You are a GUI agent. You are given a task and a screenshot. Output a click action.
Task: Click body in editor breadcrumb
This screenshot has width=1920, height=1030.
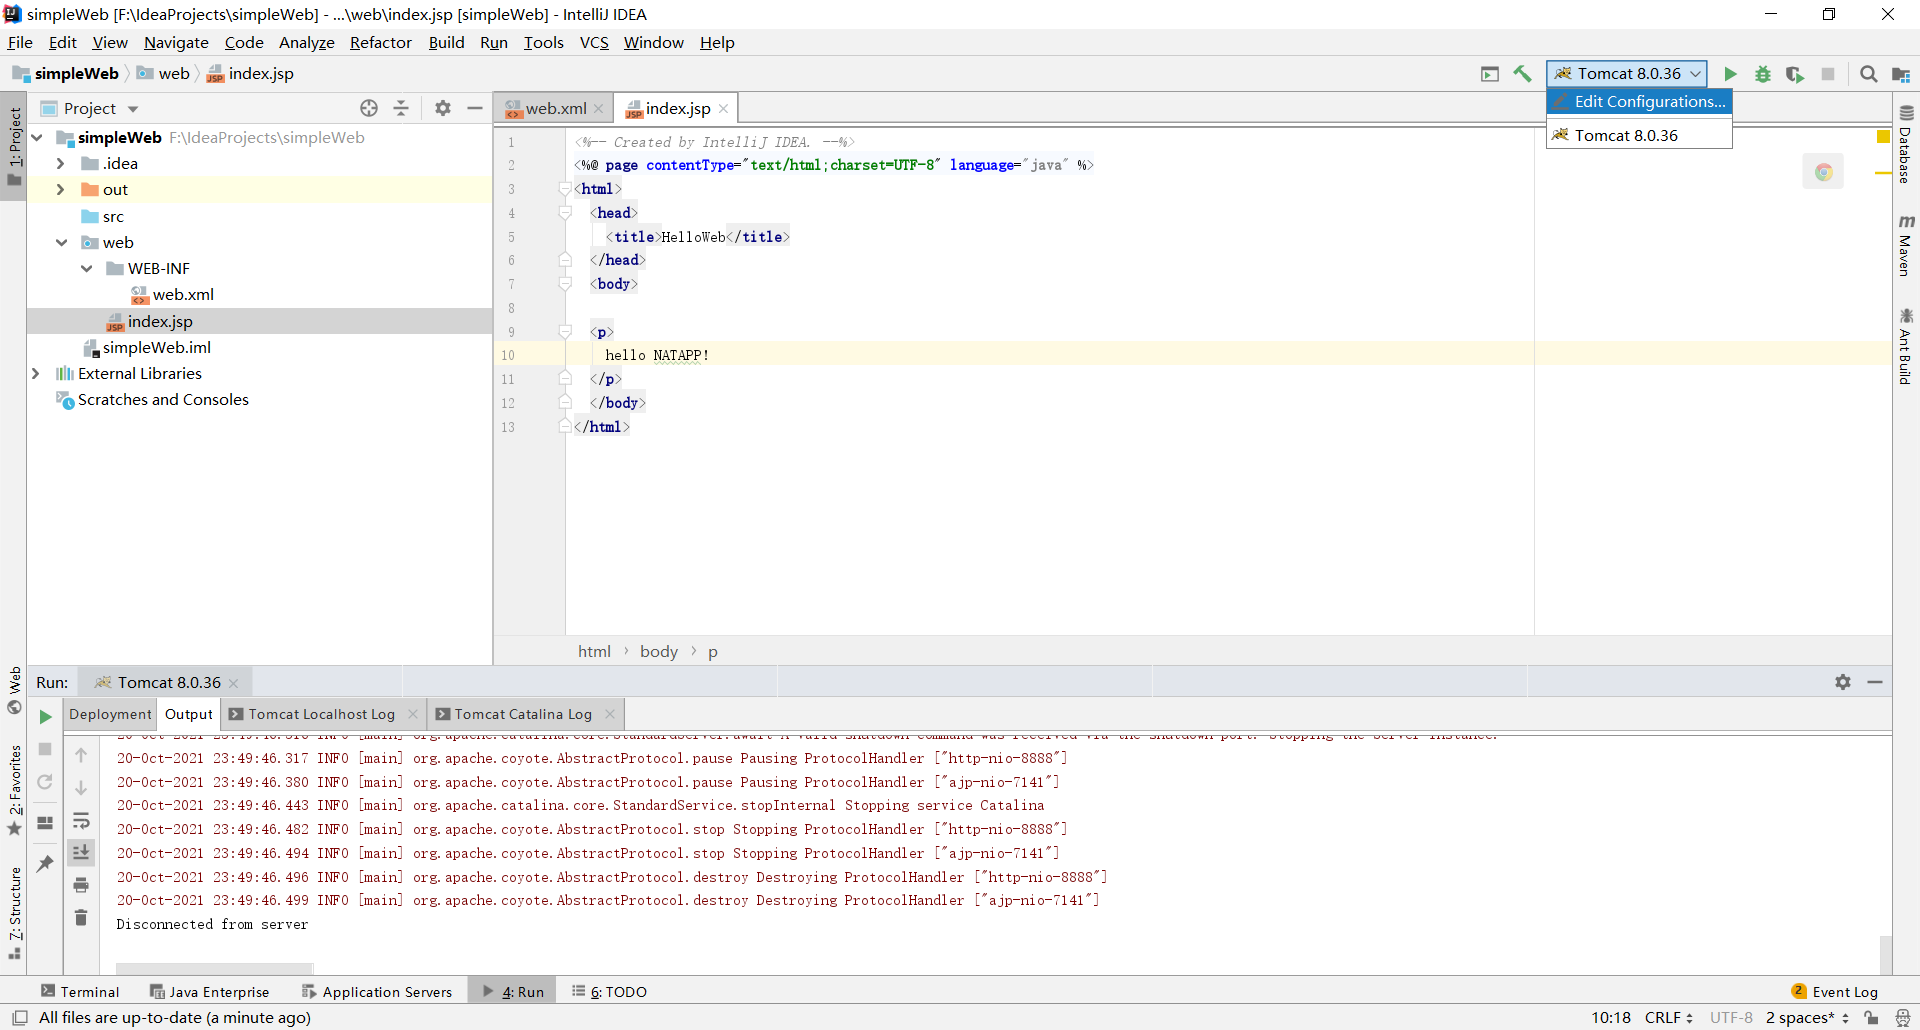(x=659, y=651)
